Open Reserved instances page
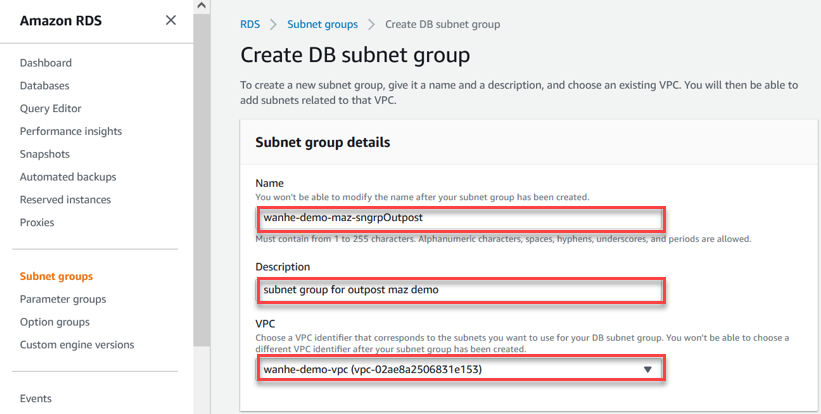 (x=67, y=200)
